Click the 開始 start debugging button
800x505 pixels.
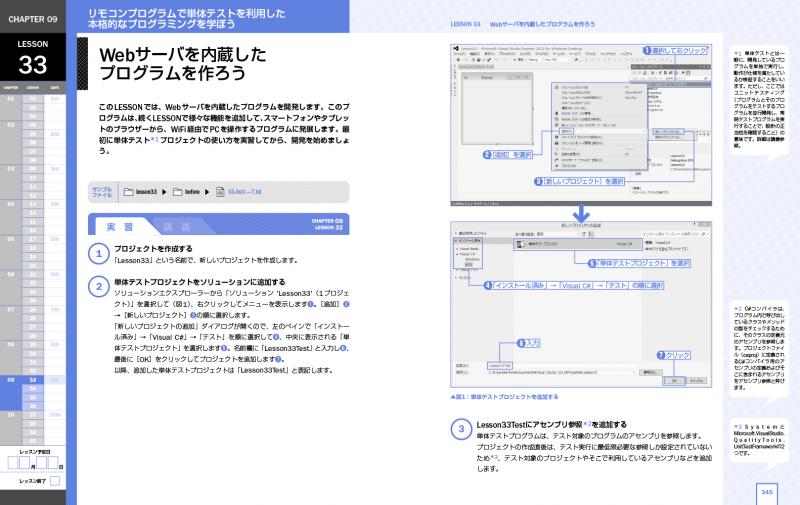click(x=519, y=60)
